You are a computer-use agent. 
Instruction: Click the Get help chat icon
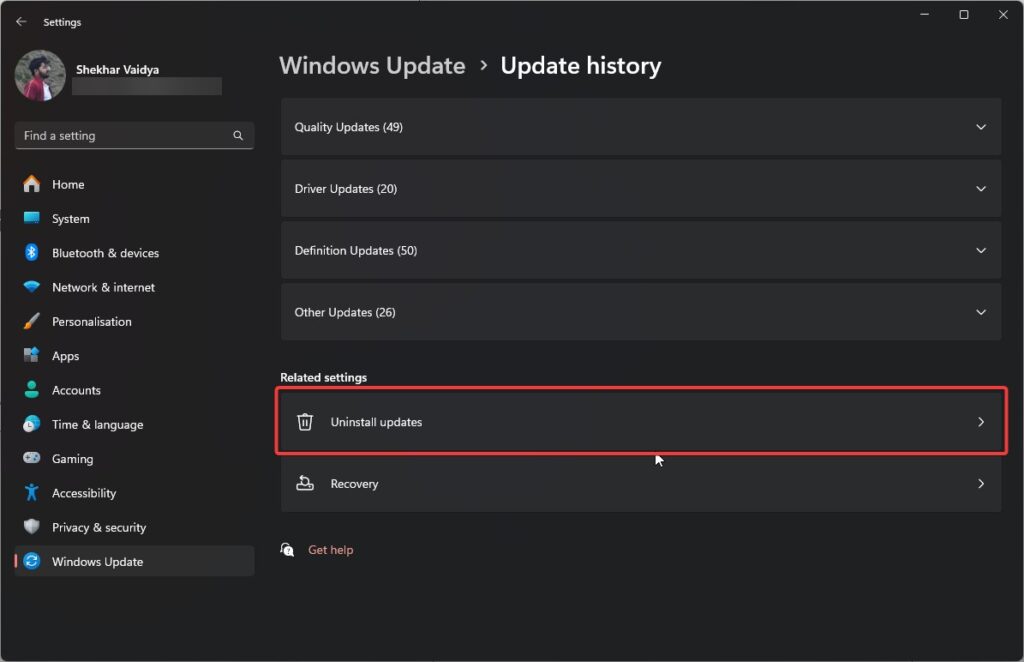click(x=287, y=550)
